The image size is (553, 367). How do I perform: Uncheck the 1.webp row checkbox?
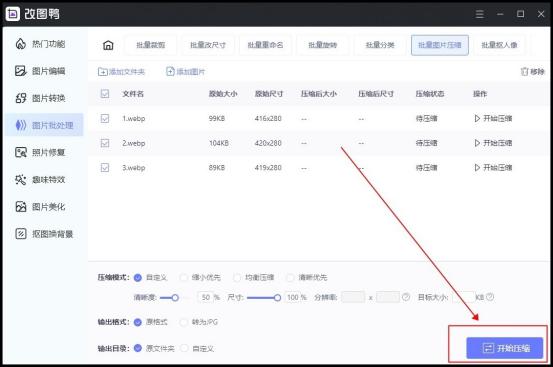[x=105, y=118]
